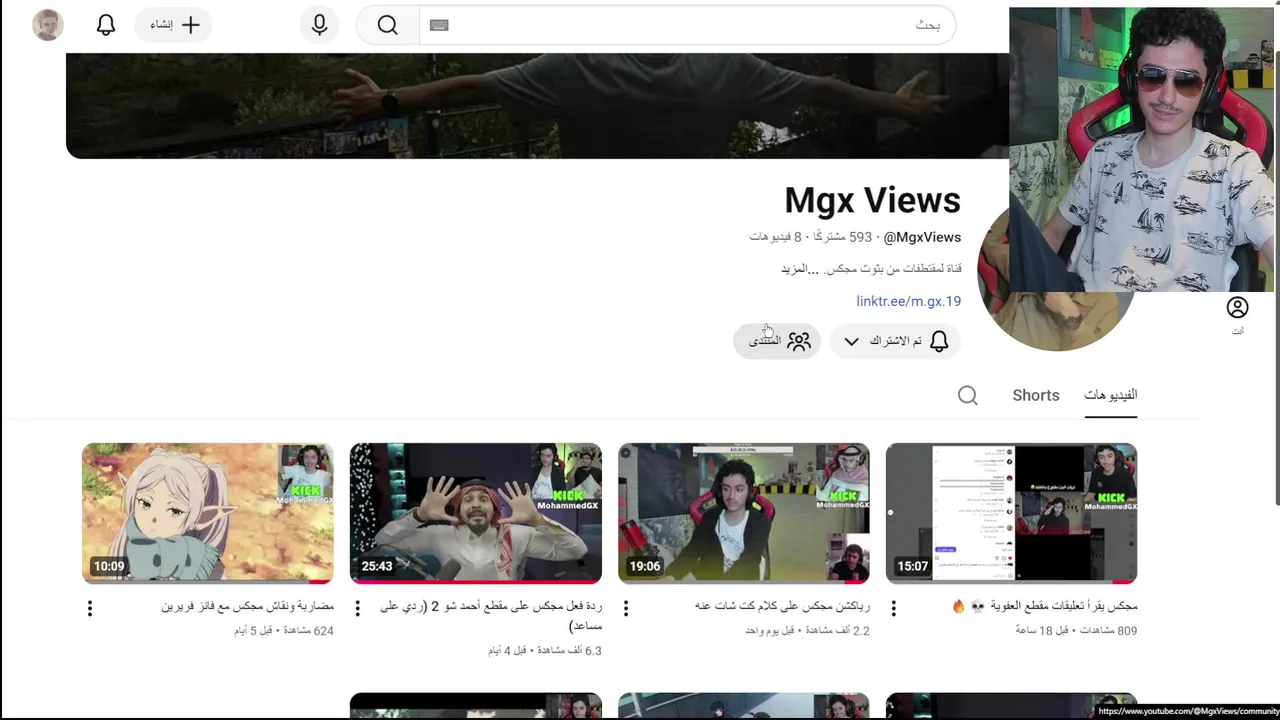Open the 10:09 anime video thumbnail
The width and height of the screenshot is (1280, 720).
pyautogui.click(x=208, y=513)
